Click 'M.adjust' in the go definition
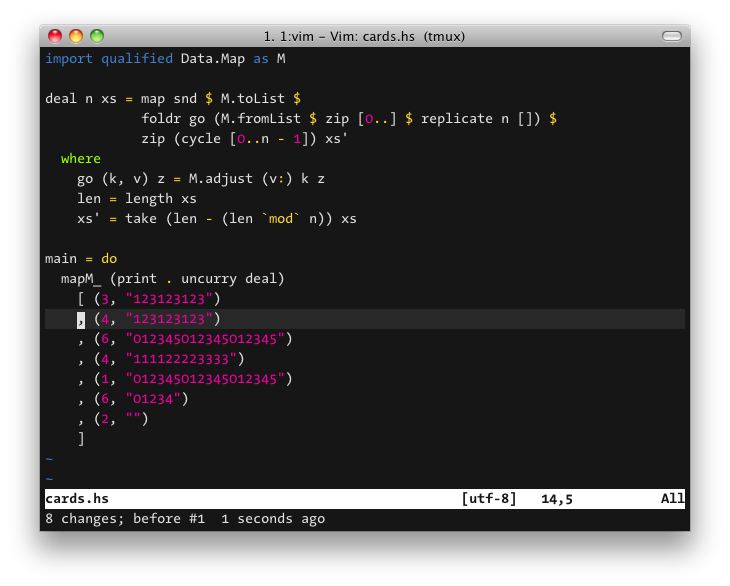This screenshot has height=586, width=730. 221,179
